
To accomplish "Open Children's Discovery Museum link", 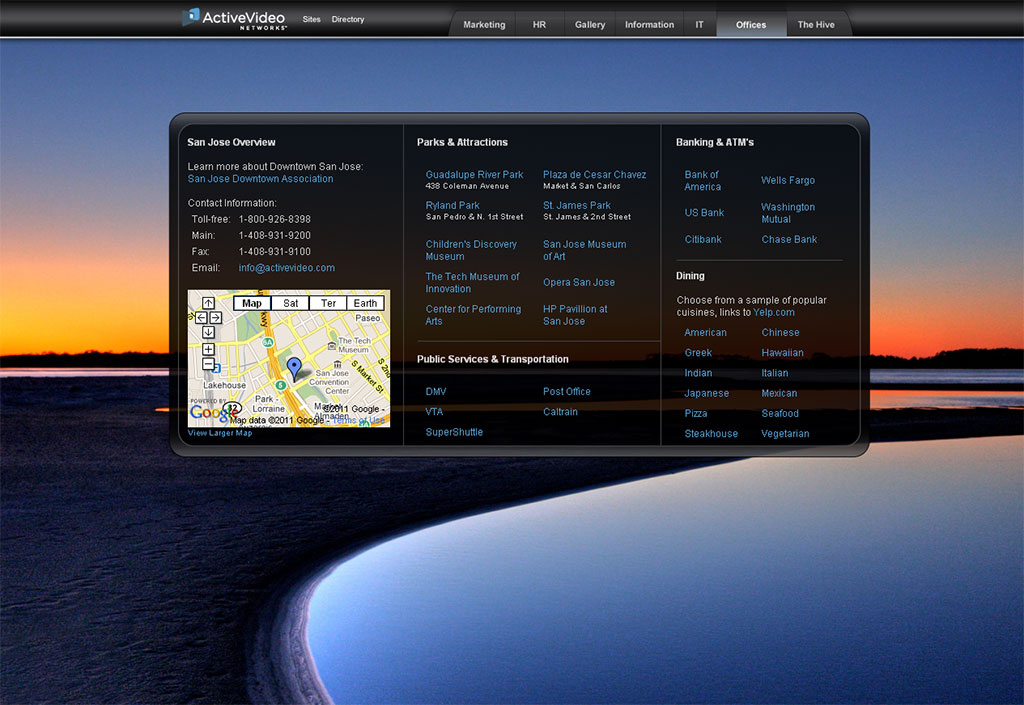I will point(471,250).
